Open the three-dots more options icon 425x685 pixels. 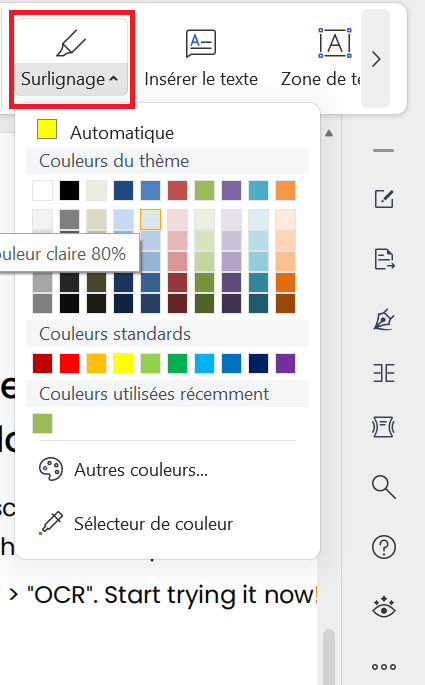pos(384,667)
